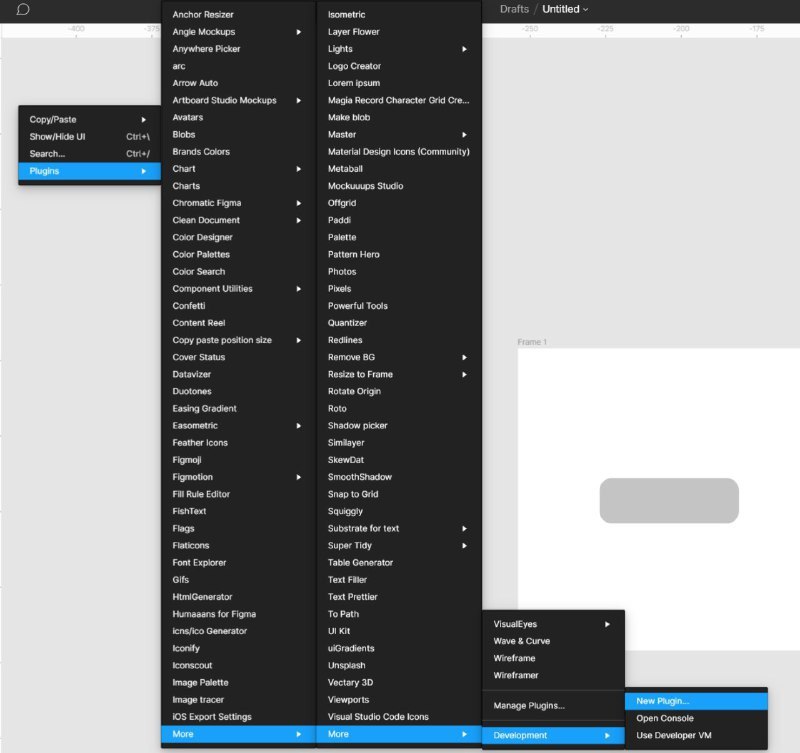Screen dimensions: 800x753
Task: Expand the Easometric submenu
Action: 238,425
